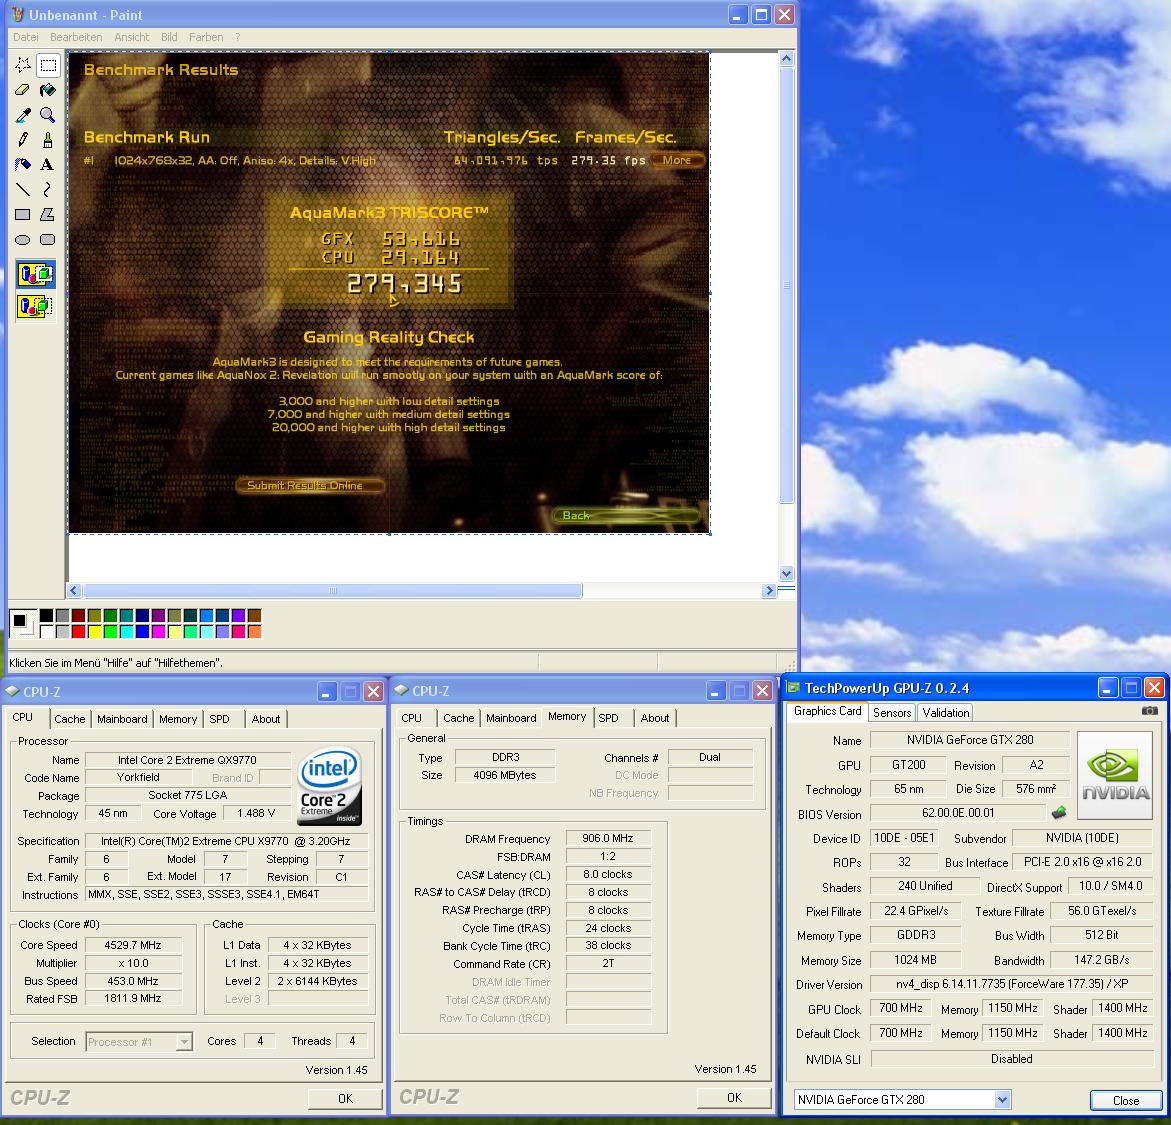Choose the Rounded Rectangle tool
This screenshot has width=1171, height=1125.
pos(48,239)
